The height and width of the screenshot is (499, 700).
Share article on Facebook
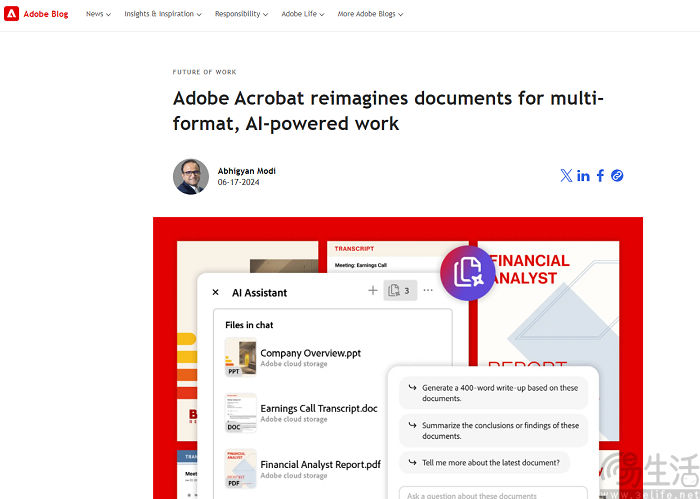click(600, 175)
